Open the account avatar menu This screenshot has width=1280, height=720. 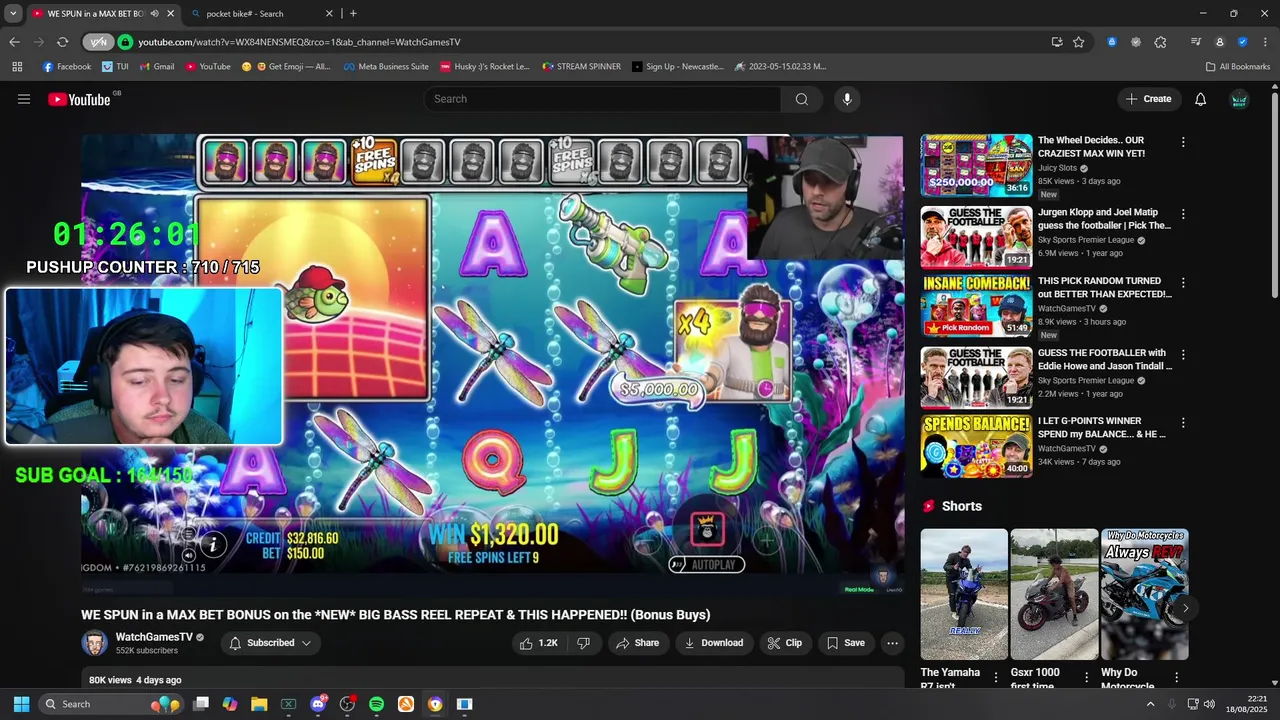[x=1239, y=99]
